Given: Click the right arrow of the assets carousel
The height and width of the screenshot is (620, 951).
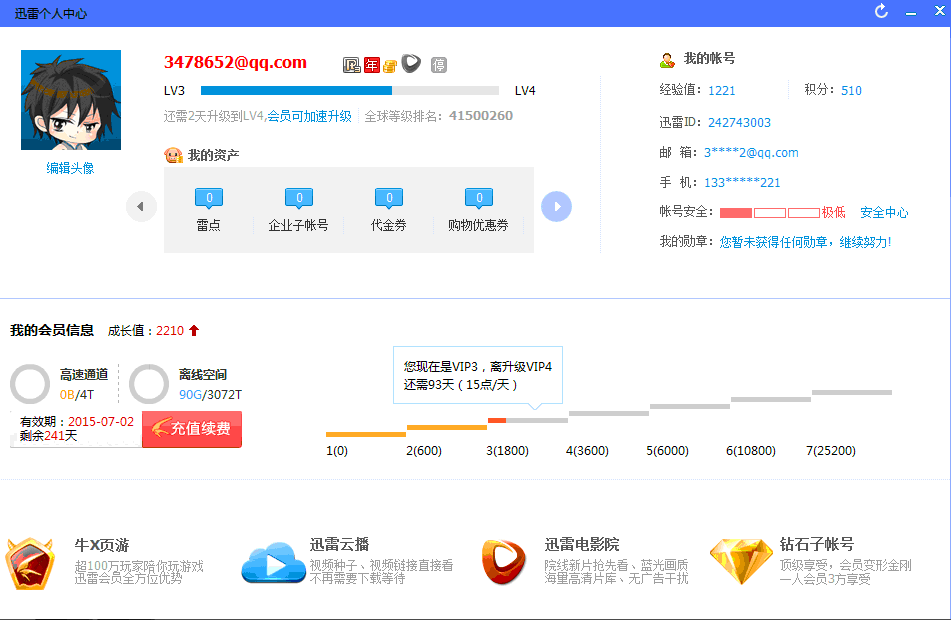Looking at the screenshot, I should point(556,206).
